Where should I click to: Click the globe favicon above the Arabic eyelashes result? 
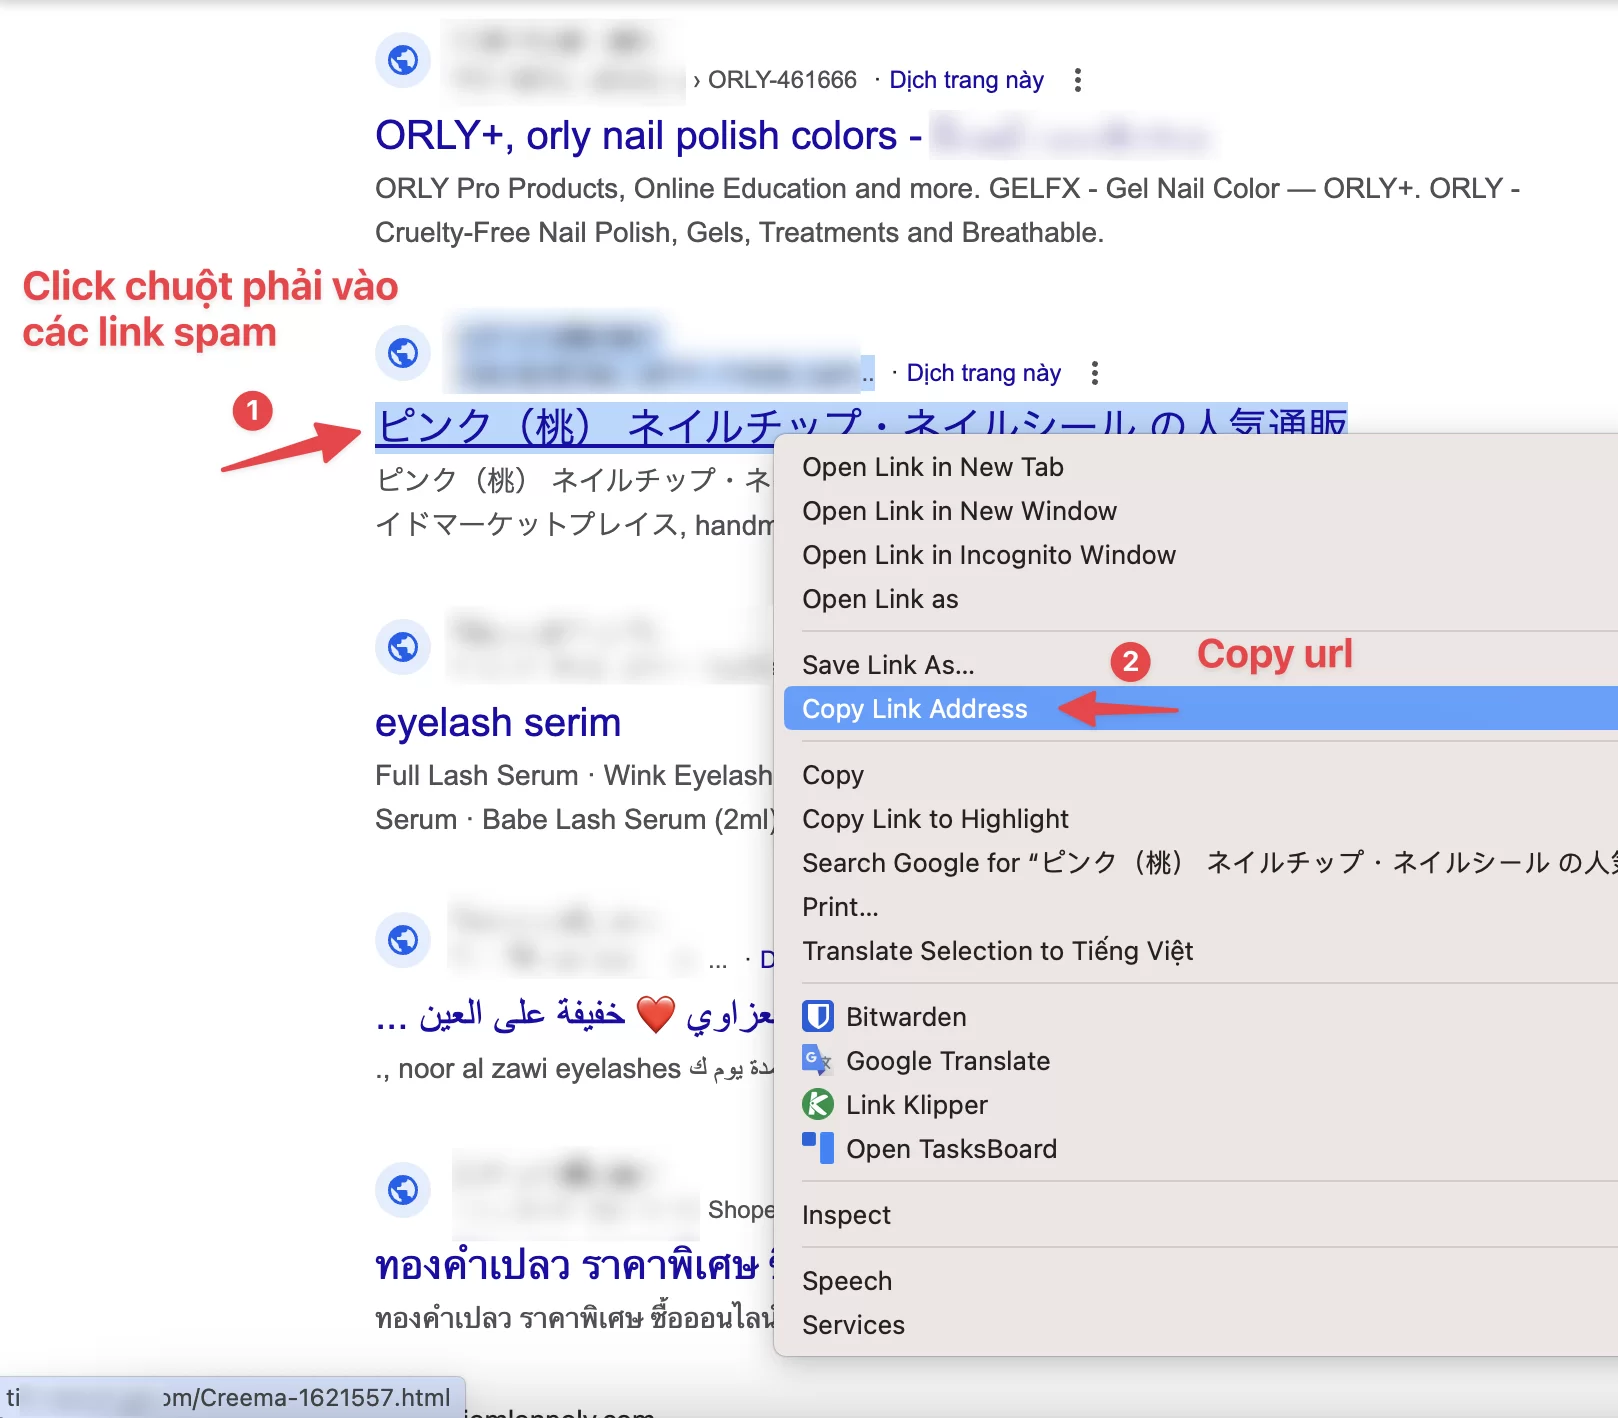click(403, 940)
